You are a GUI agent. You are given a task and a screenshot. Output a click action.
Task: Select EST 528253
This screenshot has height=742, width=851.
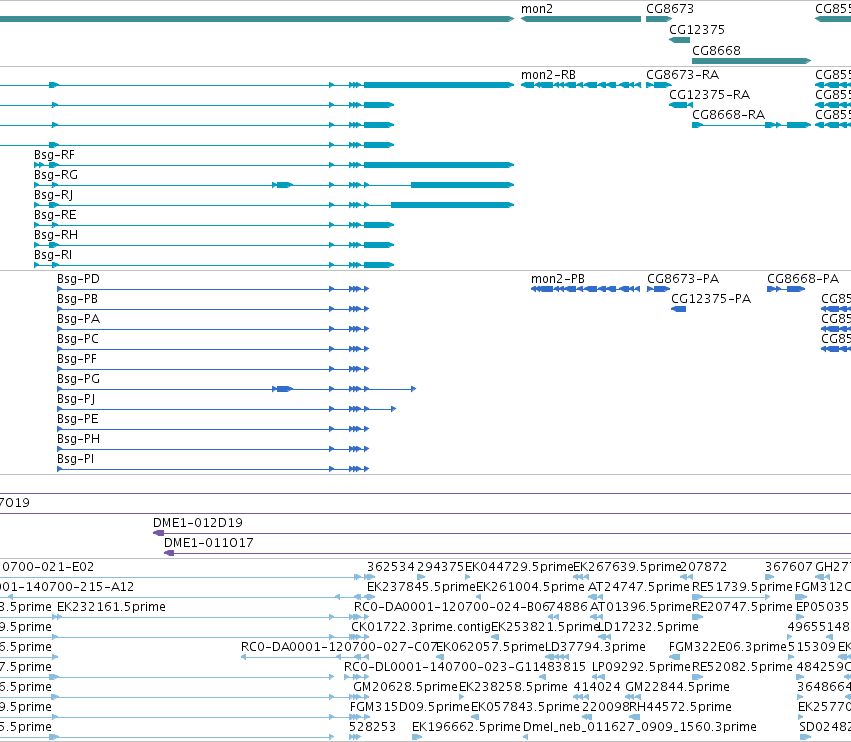pyautogui.click(x=372, y=727)
